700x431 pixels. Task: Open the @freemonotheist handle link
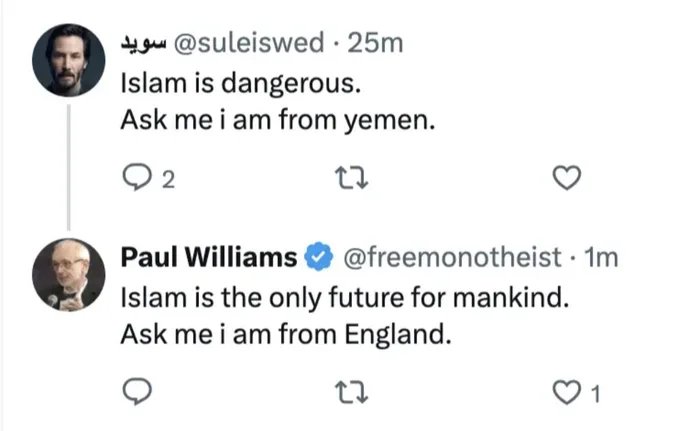pyautogui.click(x=452, y=258)
